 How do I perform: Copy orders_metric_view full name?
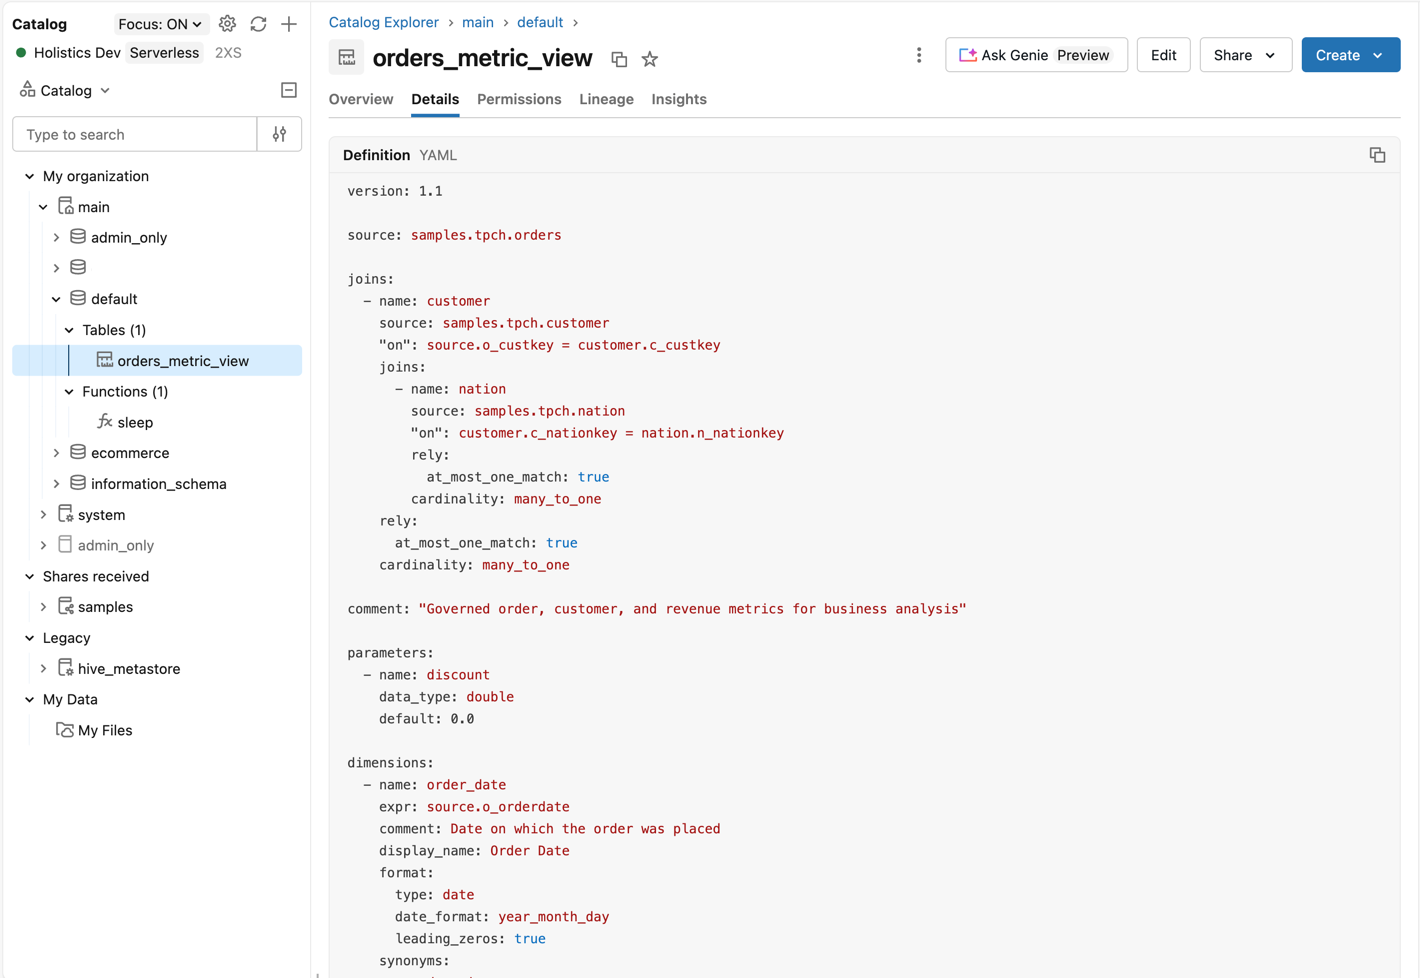click(x=619, y=59)
